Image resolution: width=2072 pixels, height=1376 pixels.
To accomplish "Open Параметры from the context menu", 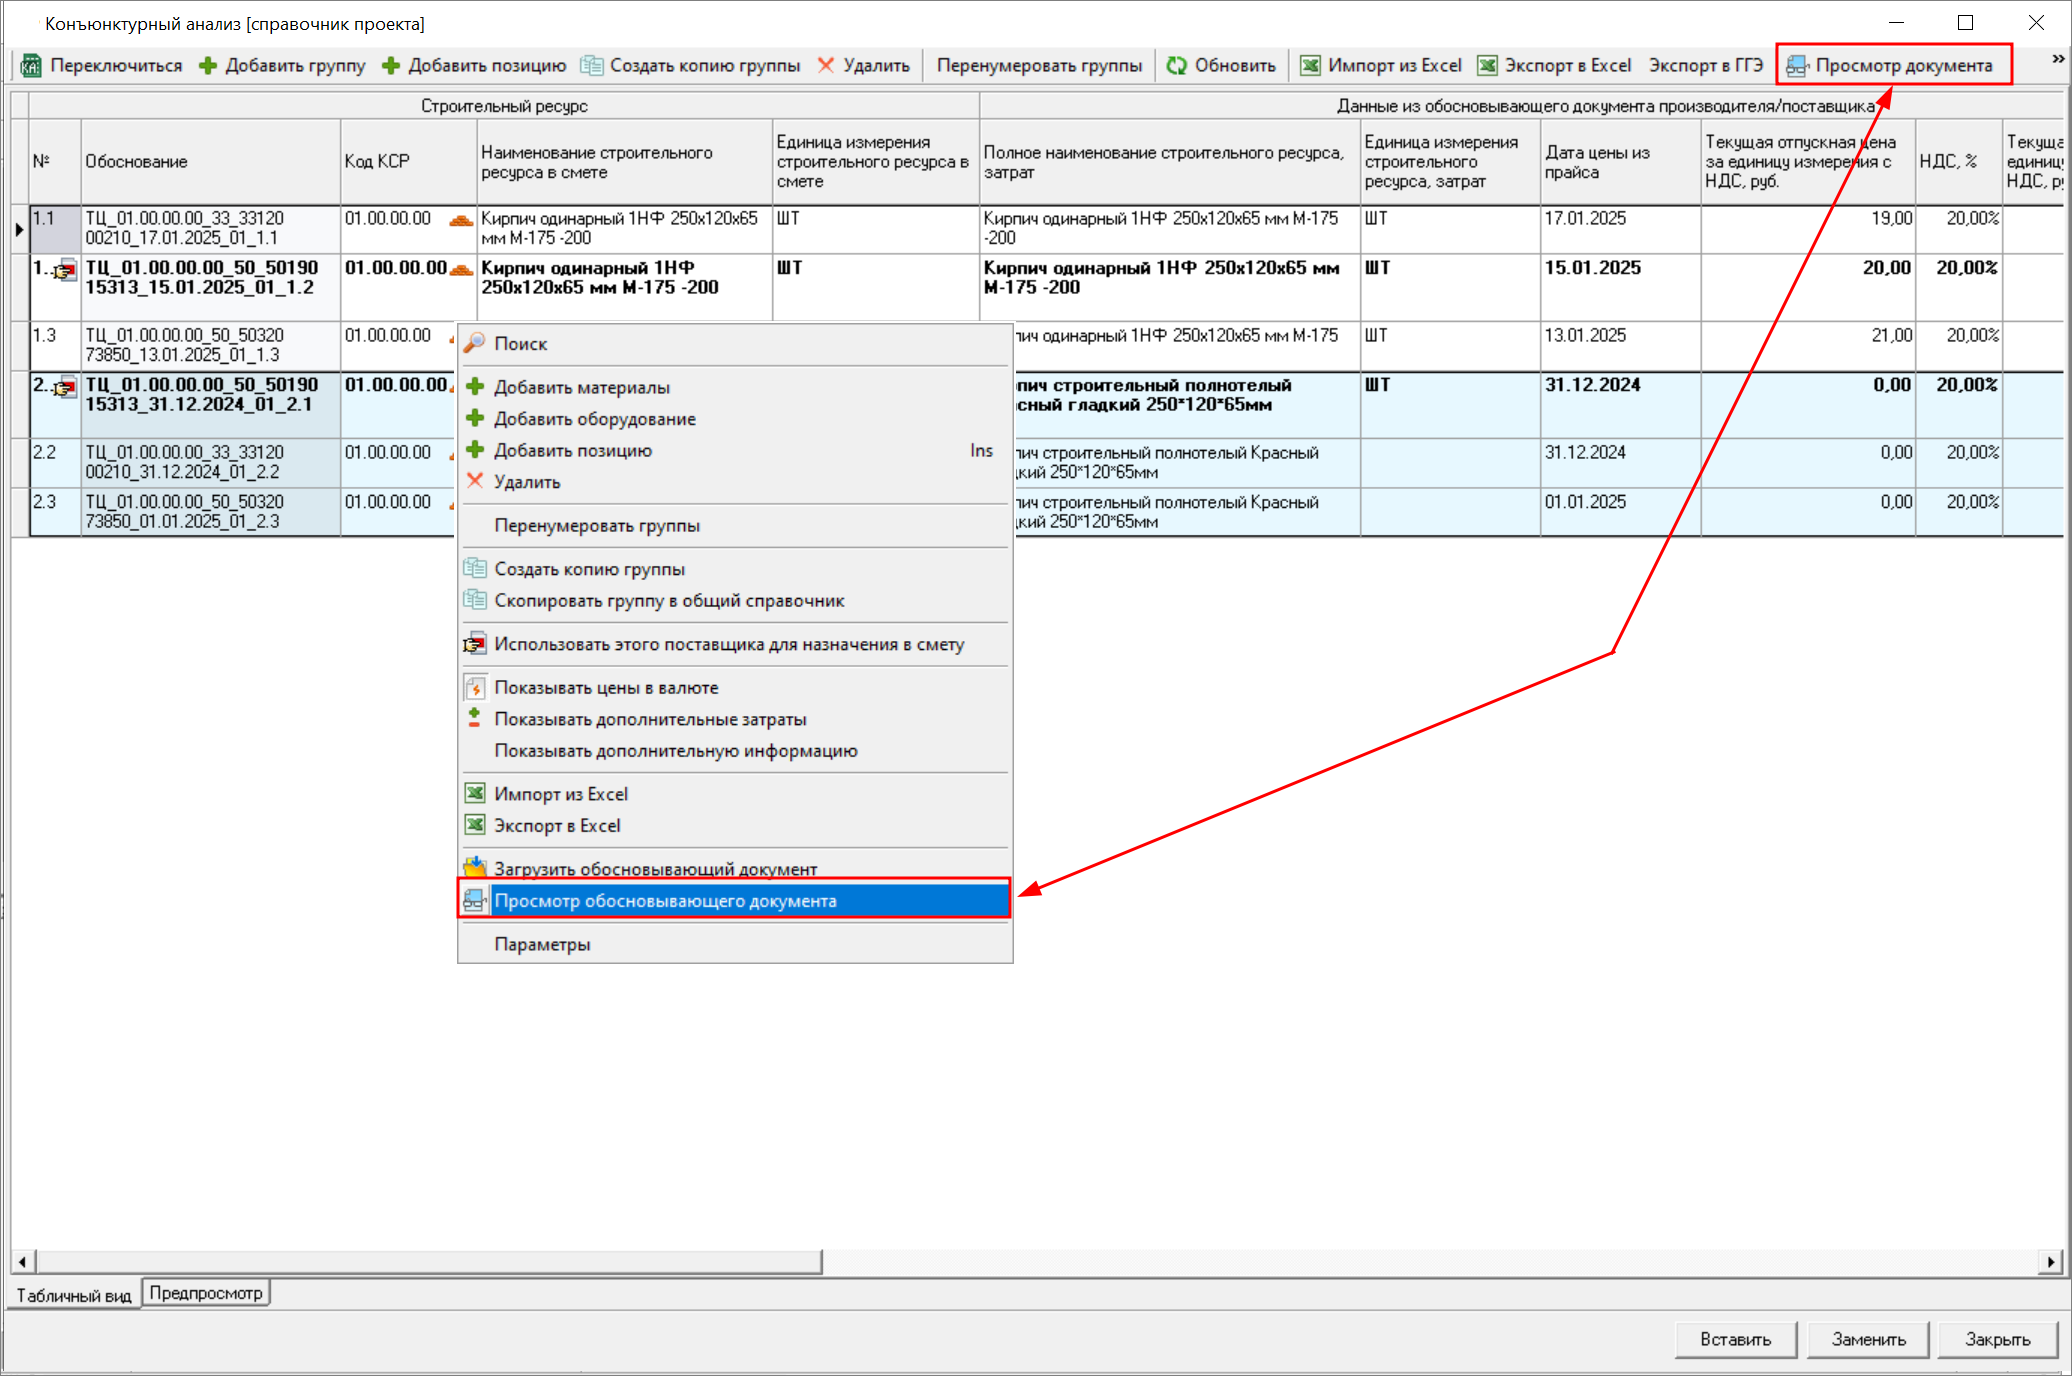I will [x=734, y=945].
